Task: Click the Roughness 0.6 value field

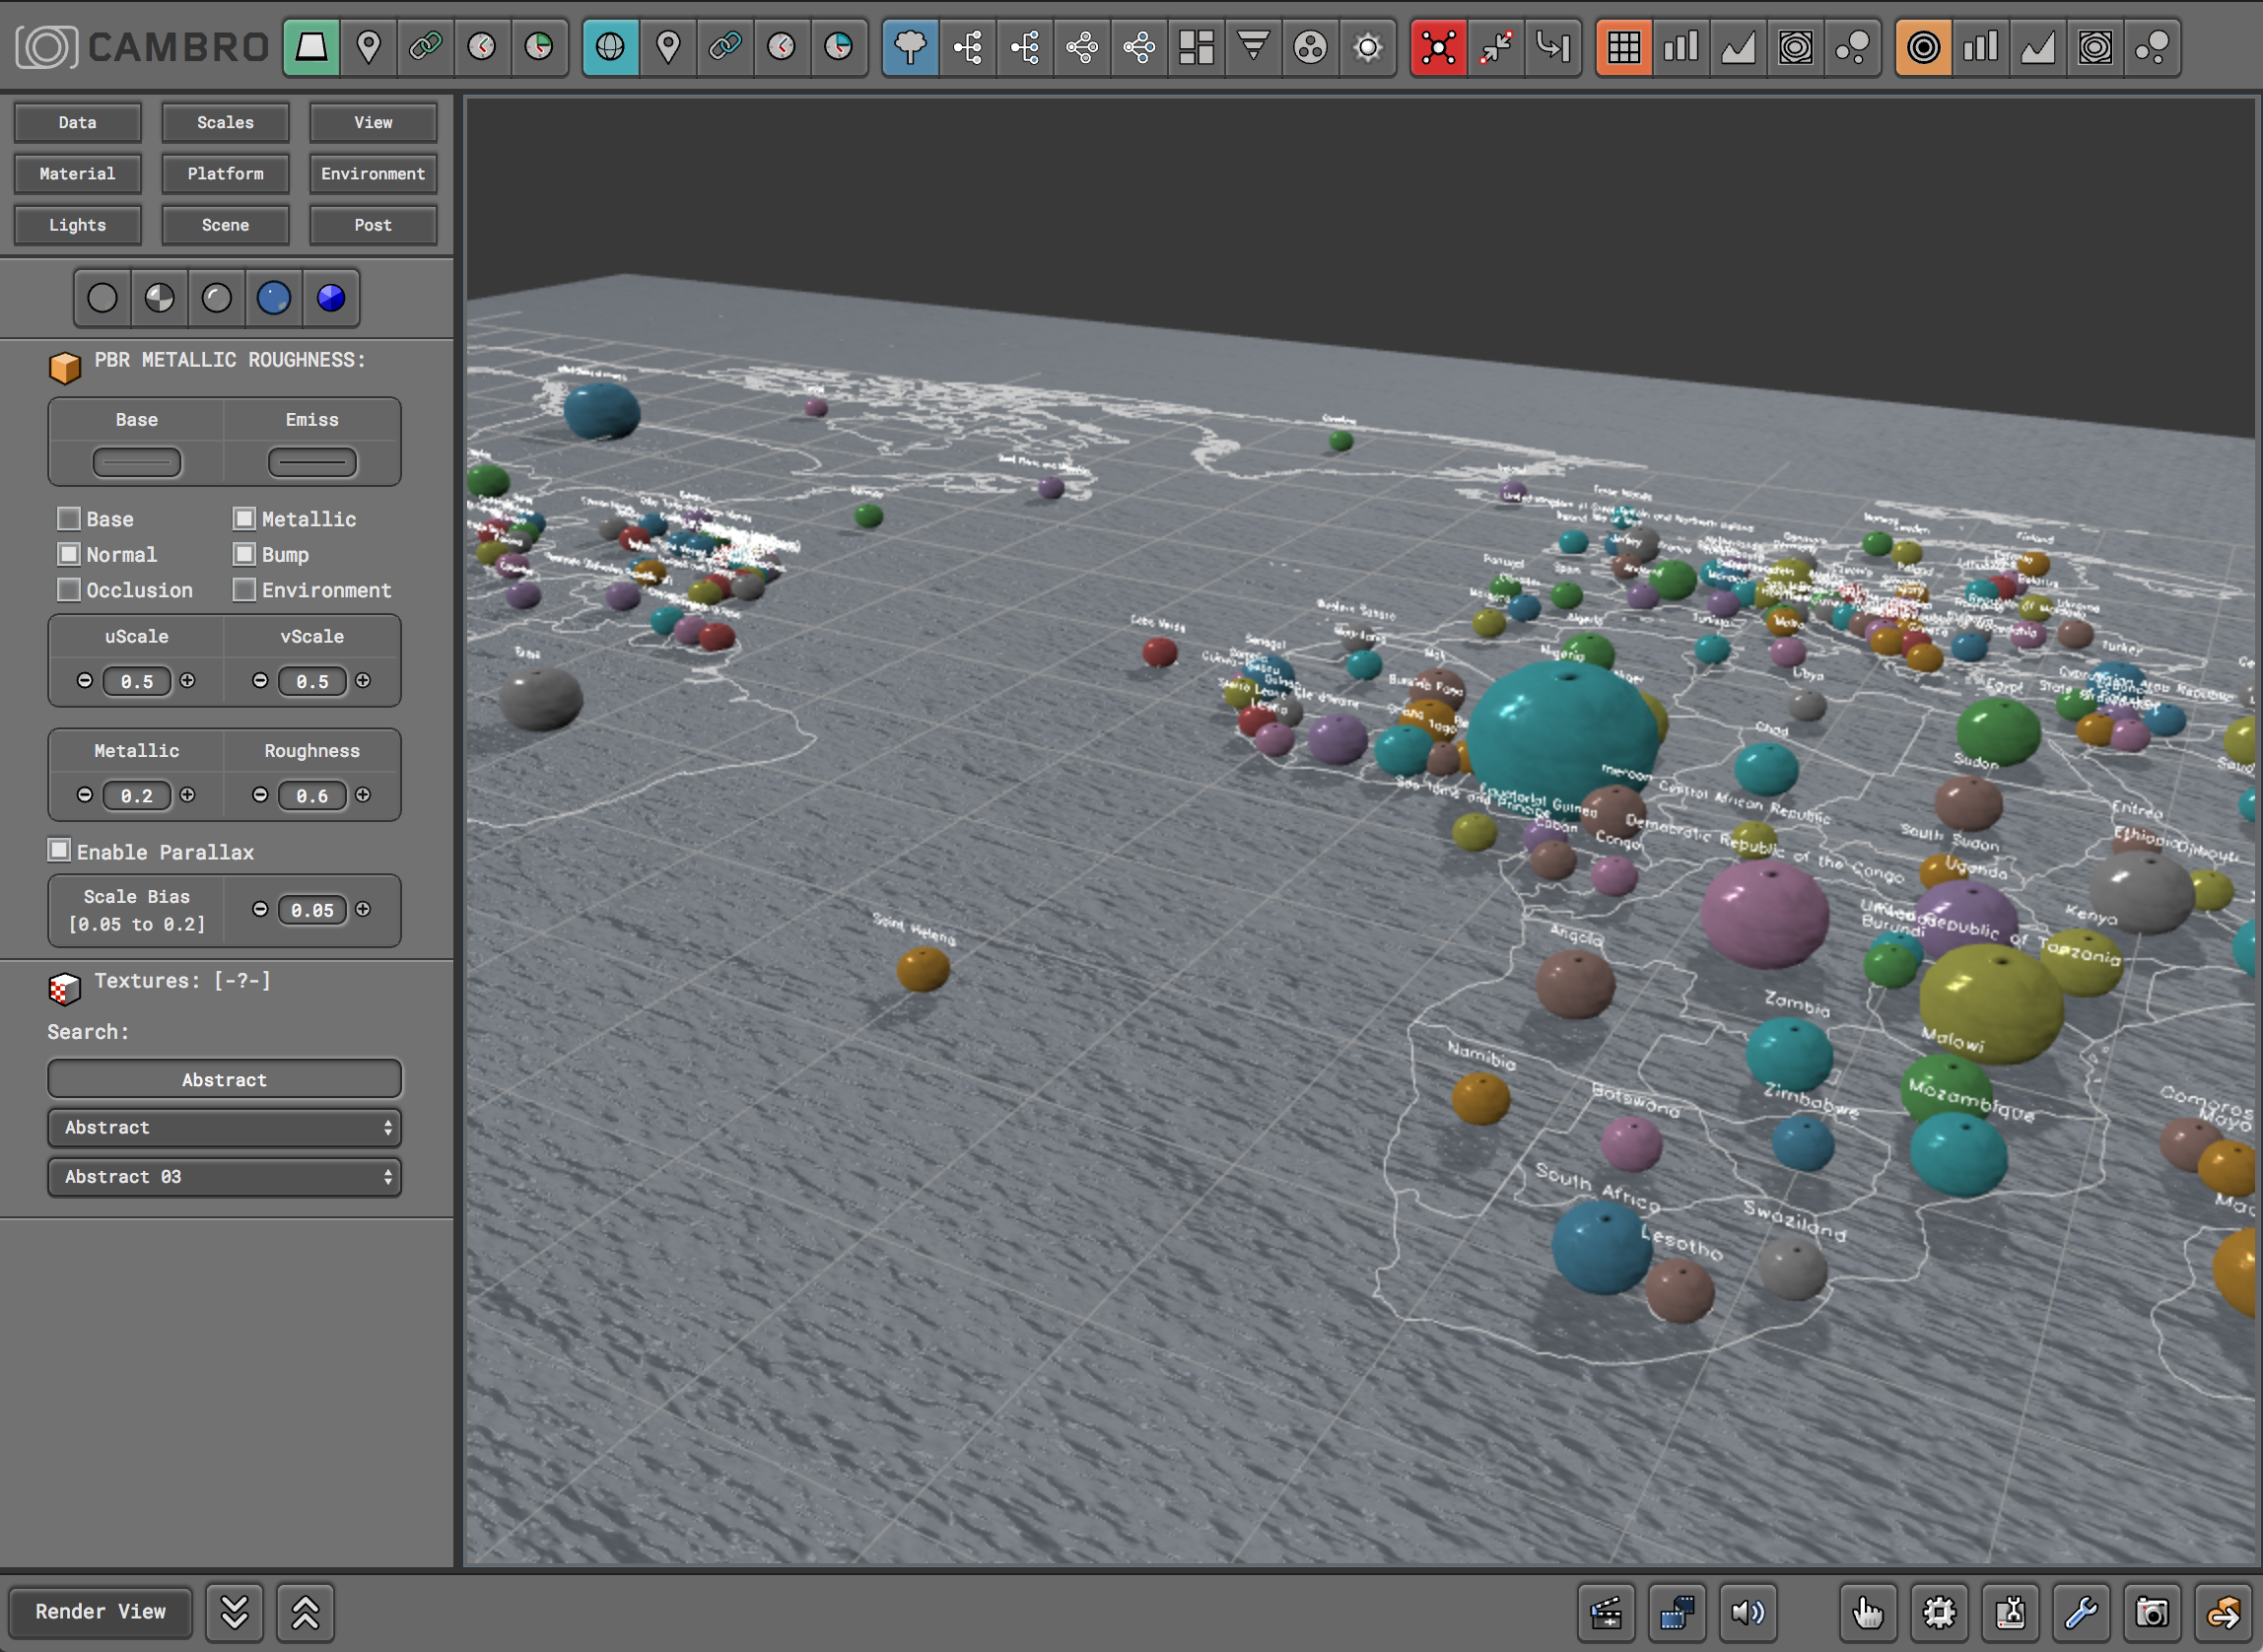Action: (x=312, y=795)
